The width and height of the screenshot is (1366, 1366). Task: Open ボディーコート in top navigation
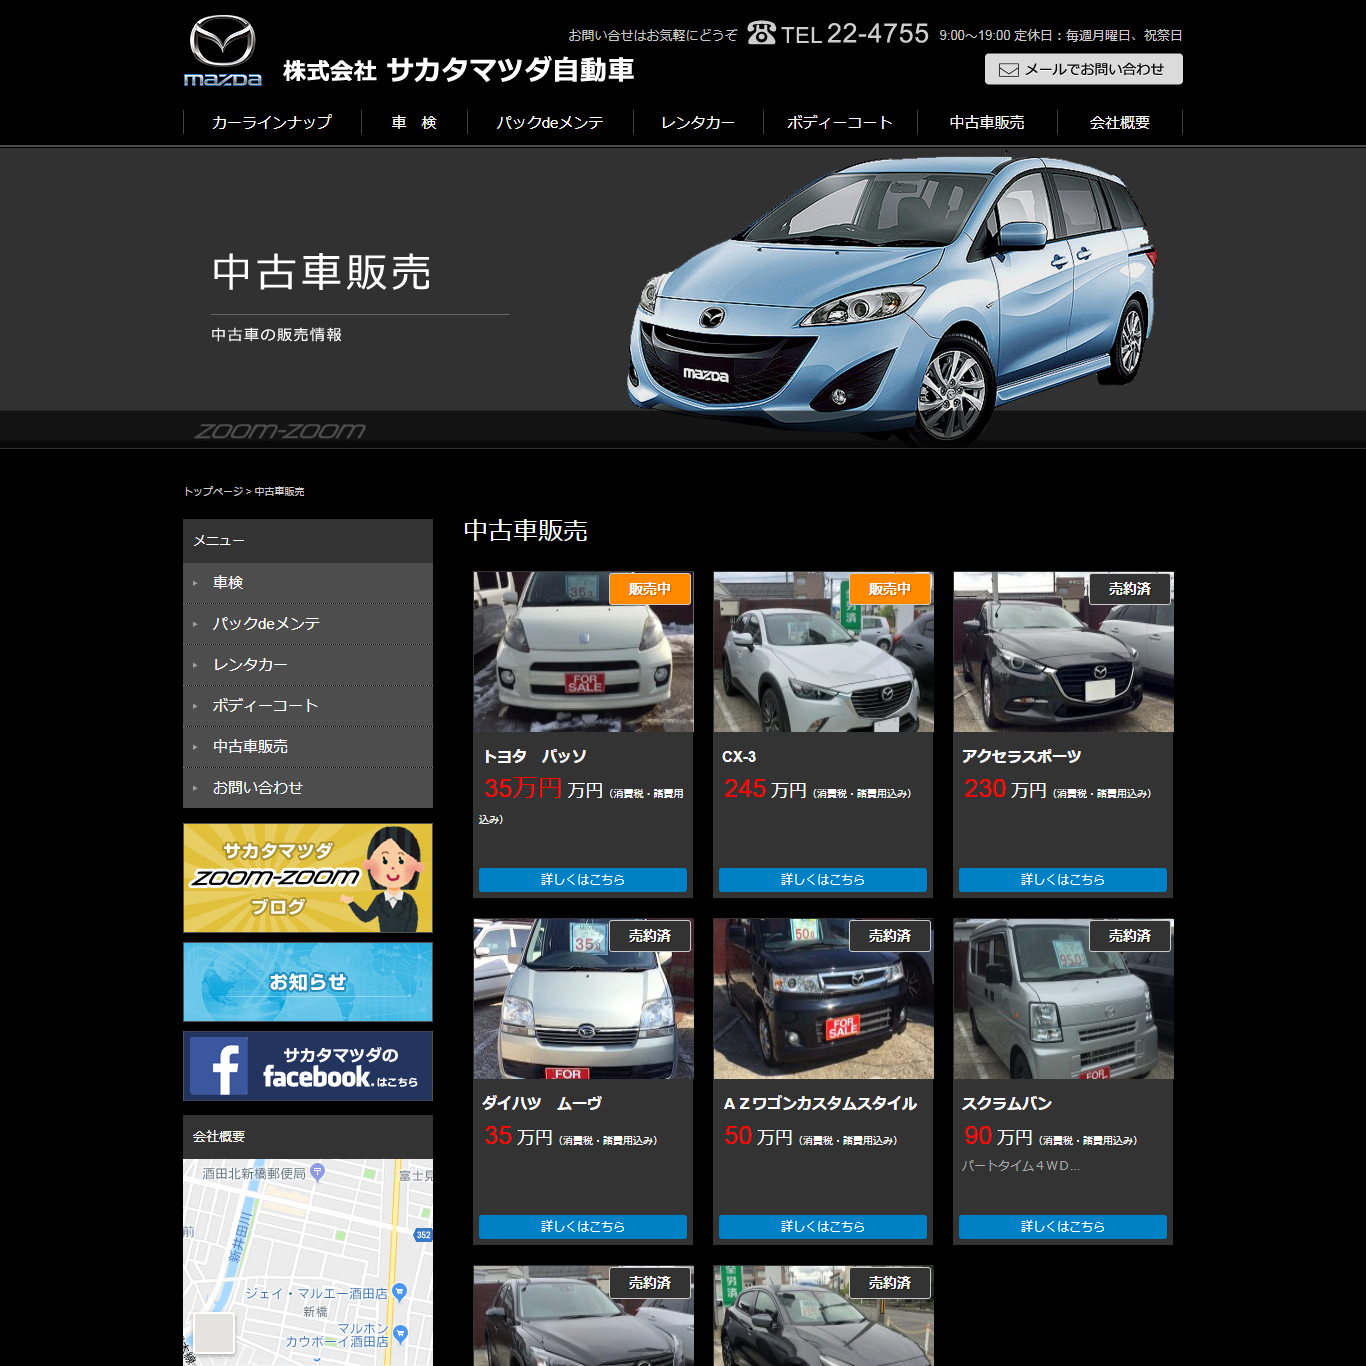pos(840,122)
